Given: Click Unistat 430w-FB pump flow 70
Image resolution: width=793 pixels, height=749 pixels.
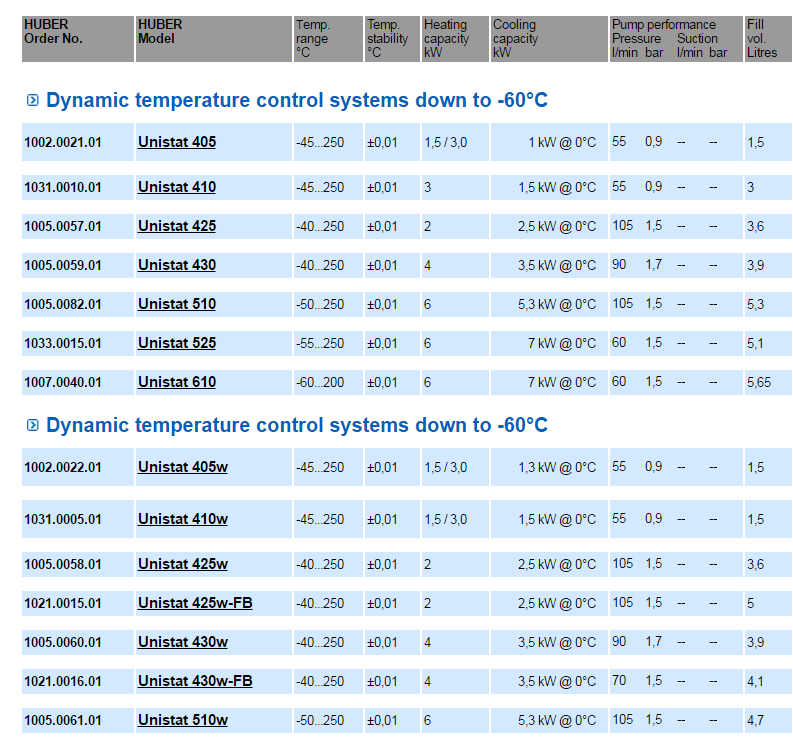Looking at the screenshot, I should (619, 681).
